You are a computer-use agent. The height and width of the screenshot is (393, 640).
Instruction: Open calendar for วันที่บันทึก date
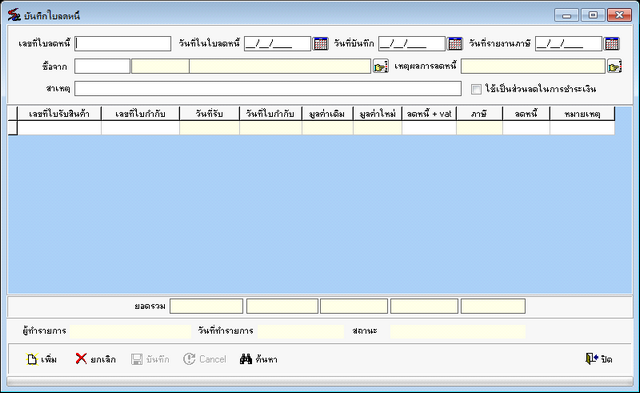tap(455, 44)
